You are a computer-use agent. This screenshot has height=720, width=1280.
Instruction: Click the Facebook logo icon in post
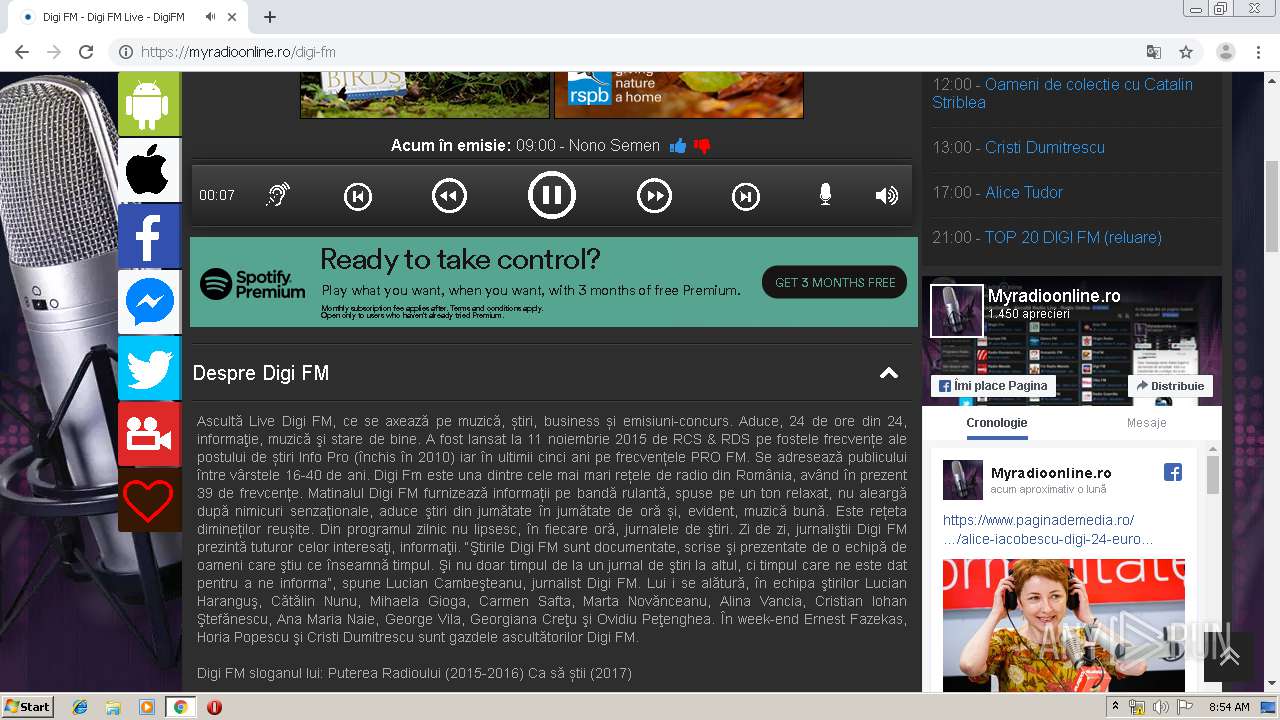[1173, 473]
